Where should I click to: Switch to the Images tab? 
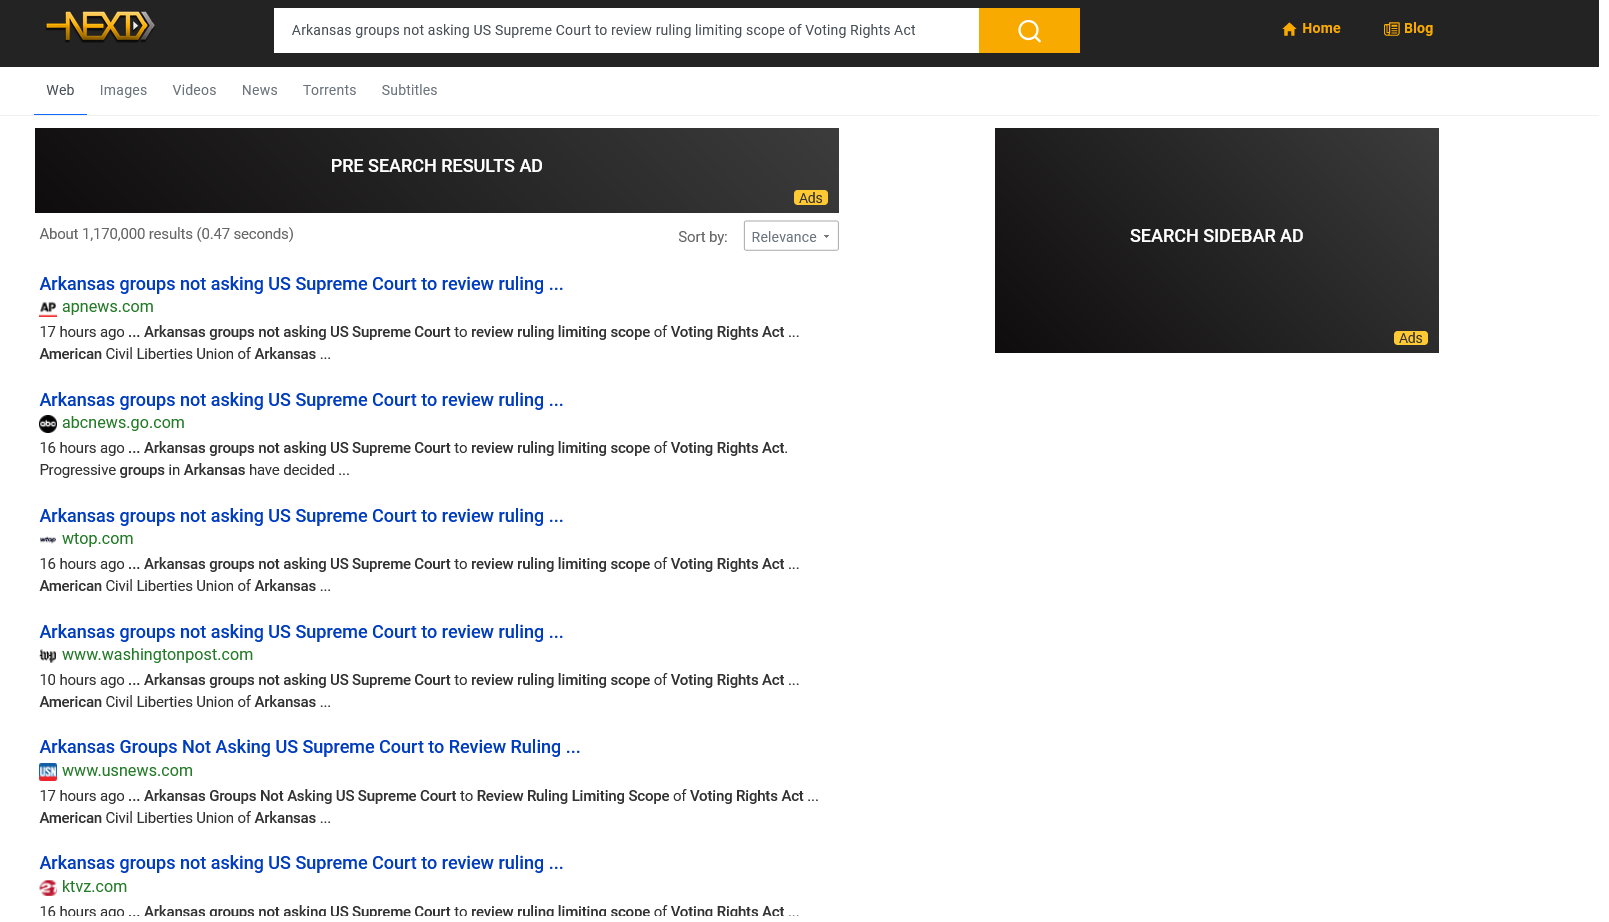click(123, 90)
